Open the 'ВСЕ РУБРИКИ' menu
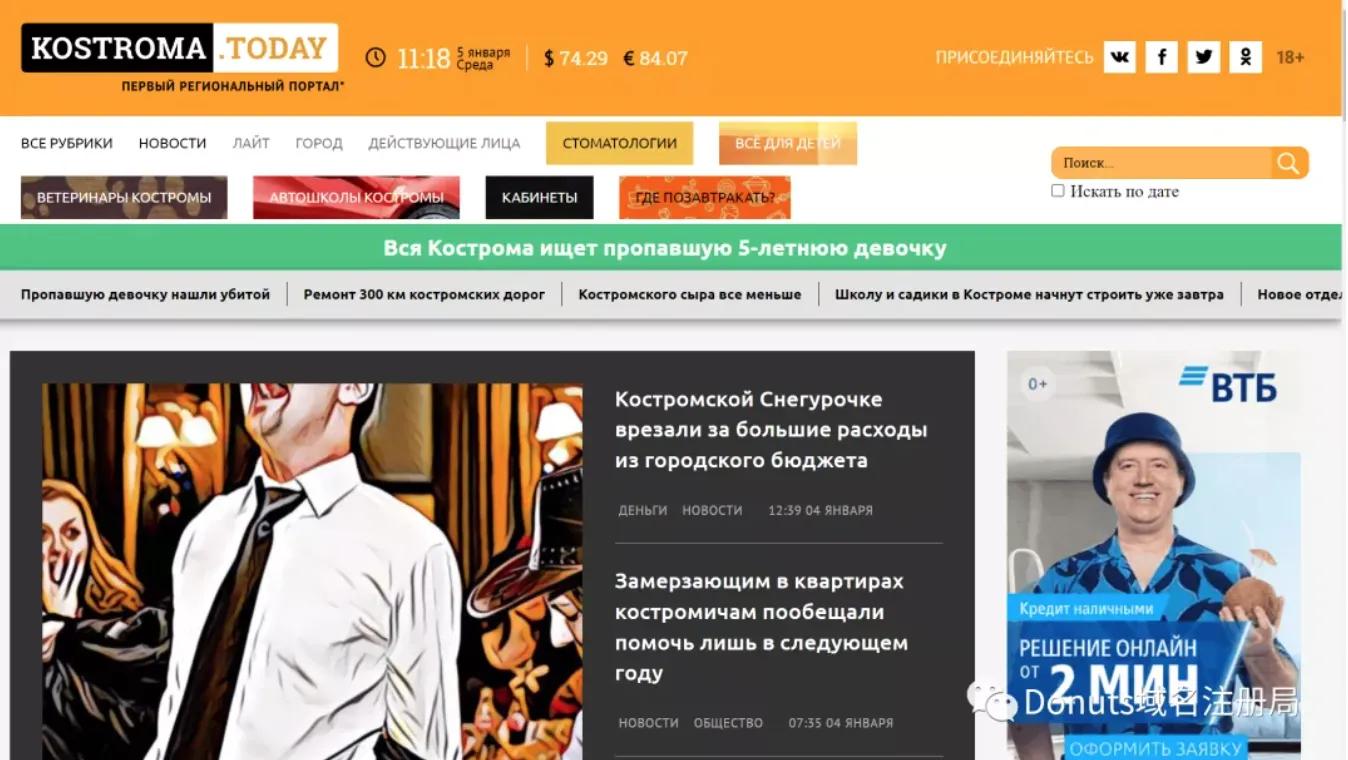Viewport: 1348px width, 760px height. (67, 143)
